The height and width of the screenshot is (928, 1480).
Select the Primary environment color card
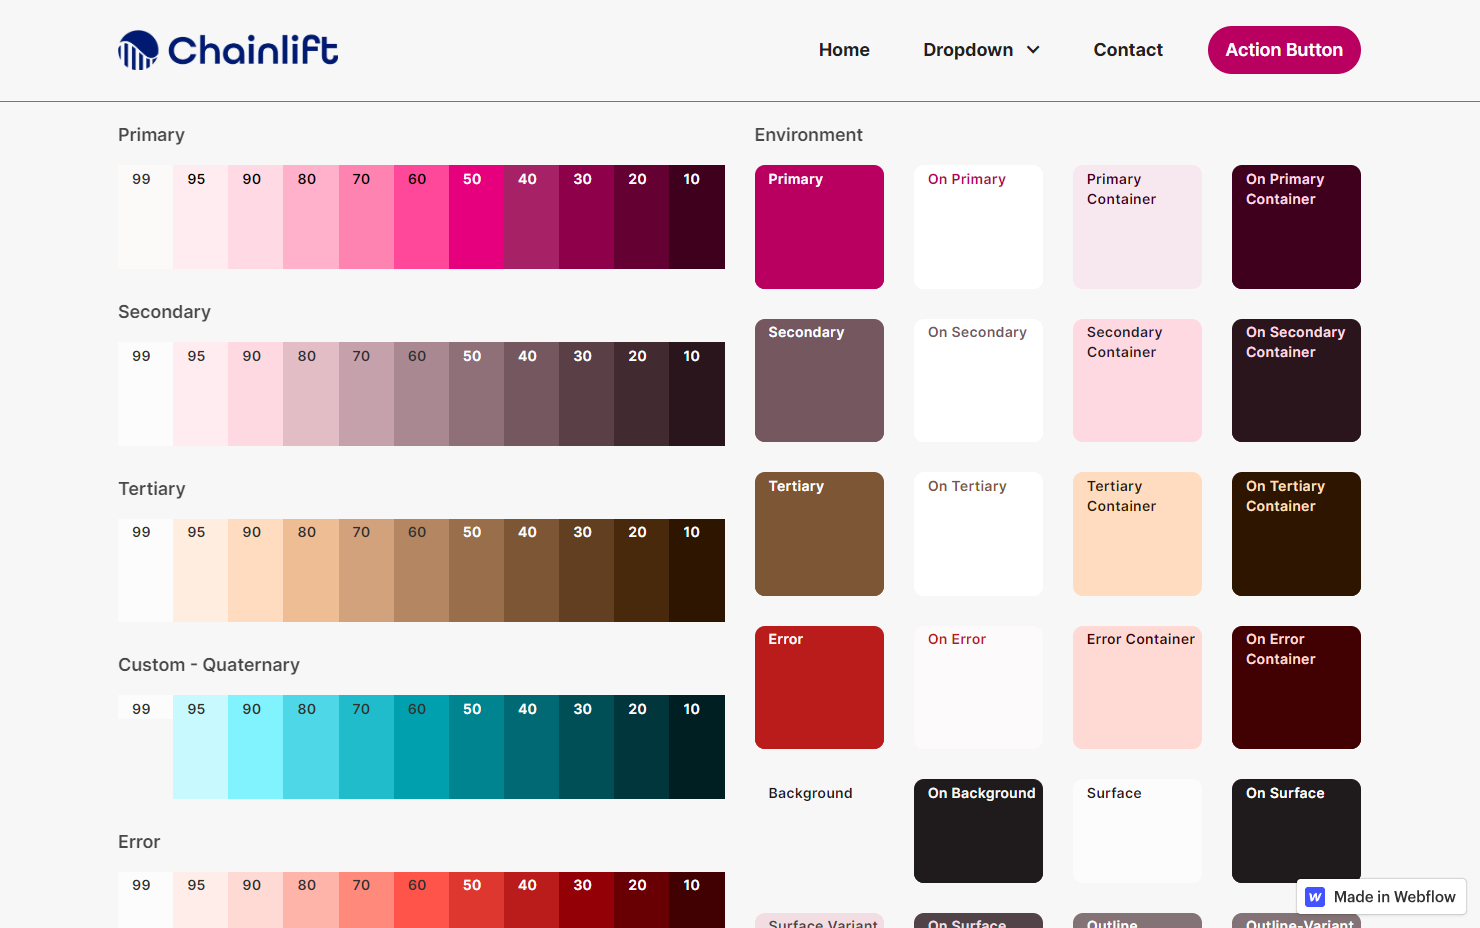[x=819, y=227]
